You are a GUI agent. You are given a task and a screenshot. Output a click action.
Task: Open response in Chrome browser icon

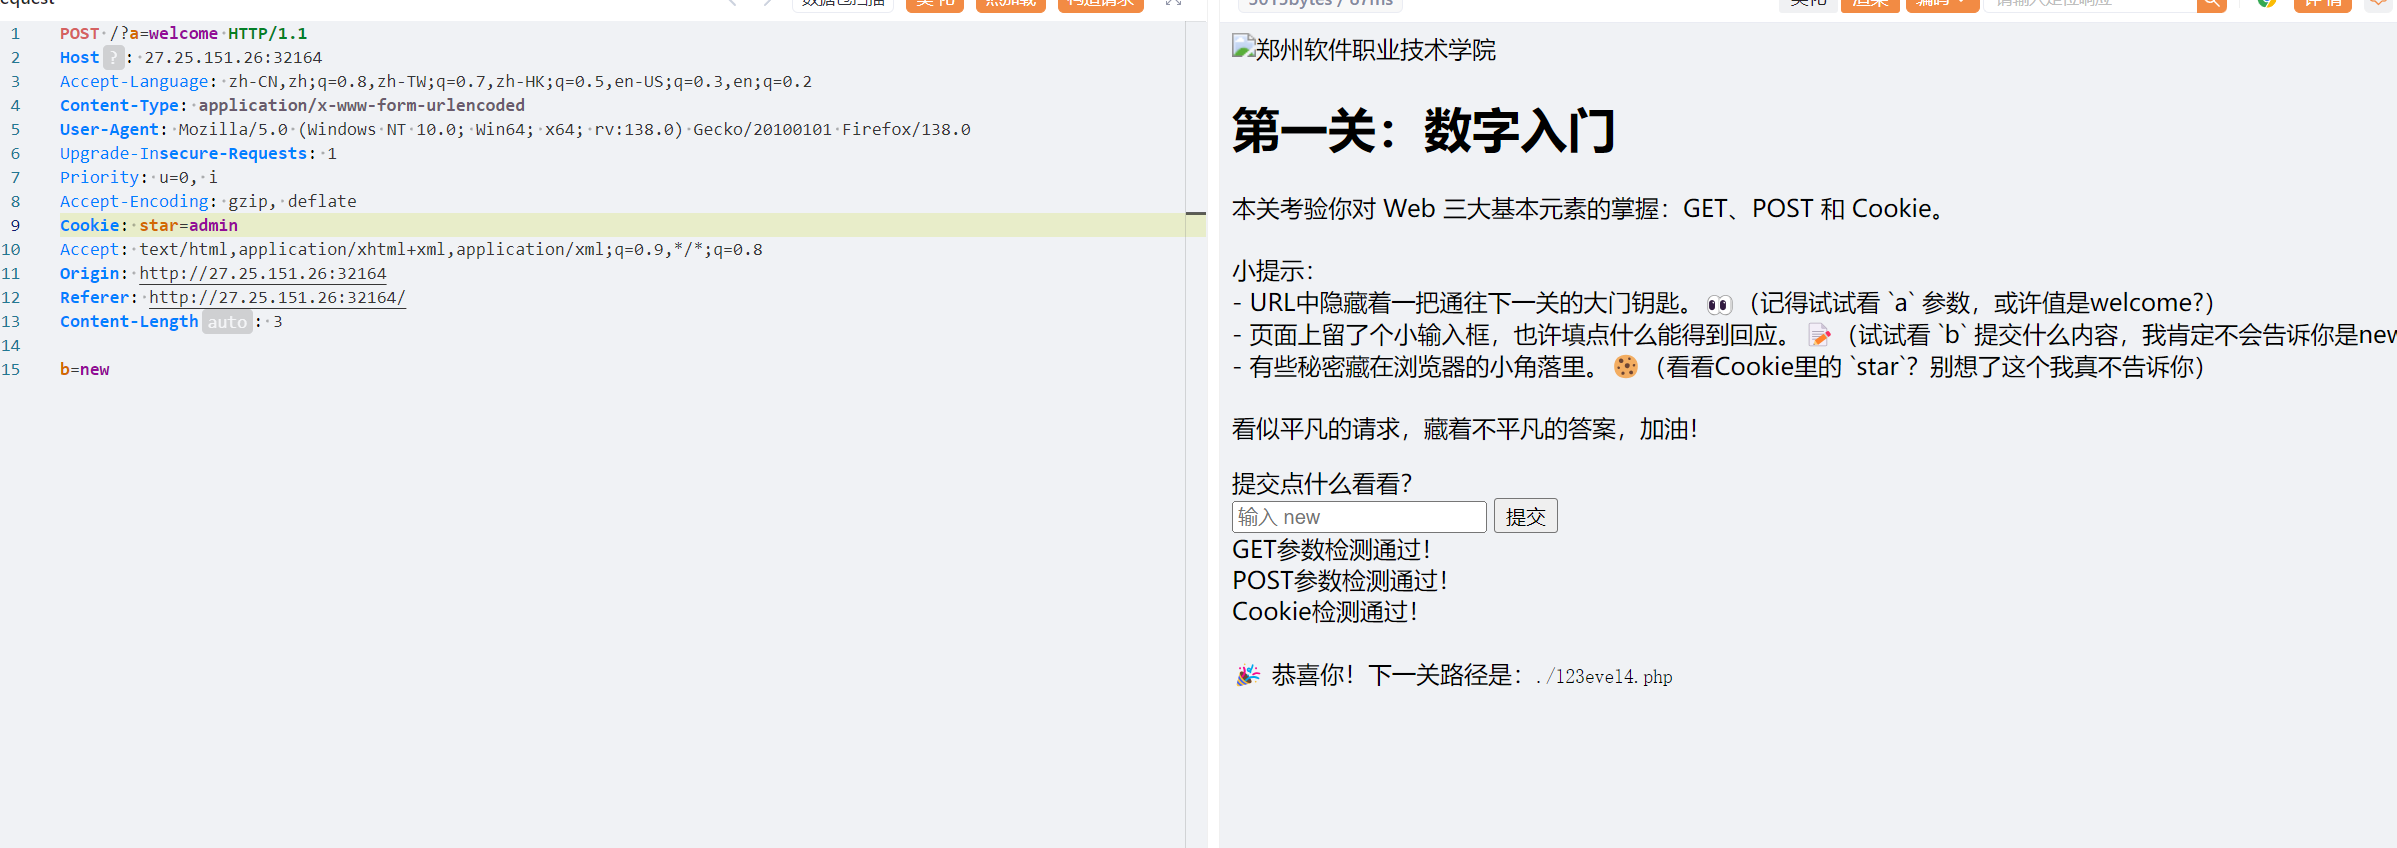[x=2266, y=3]
